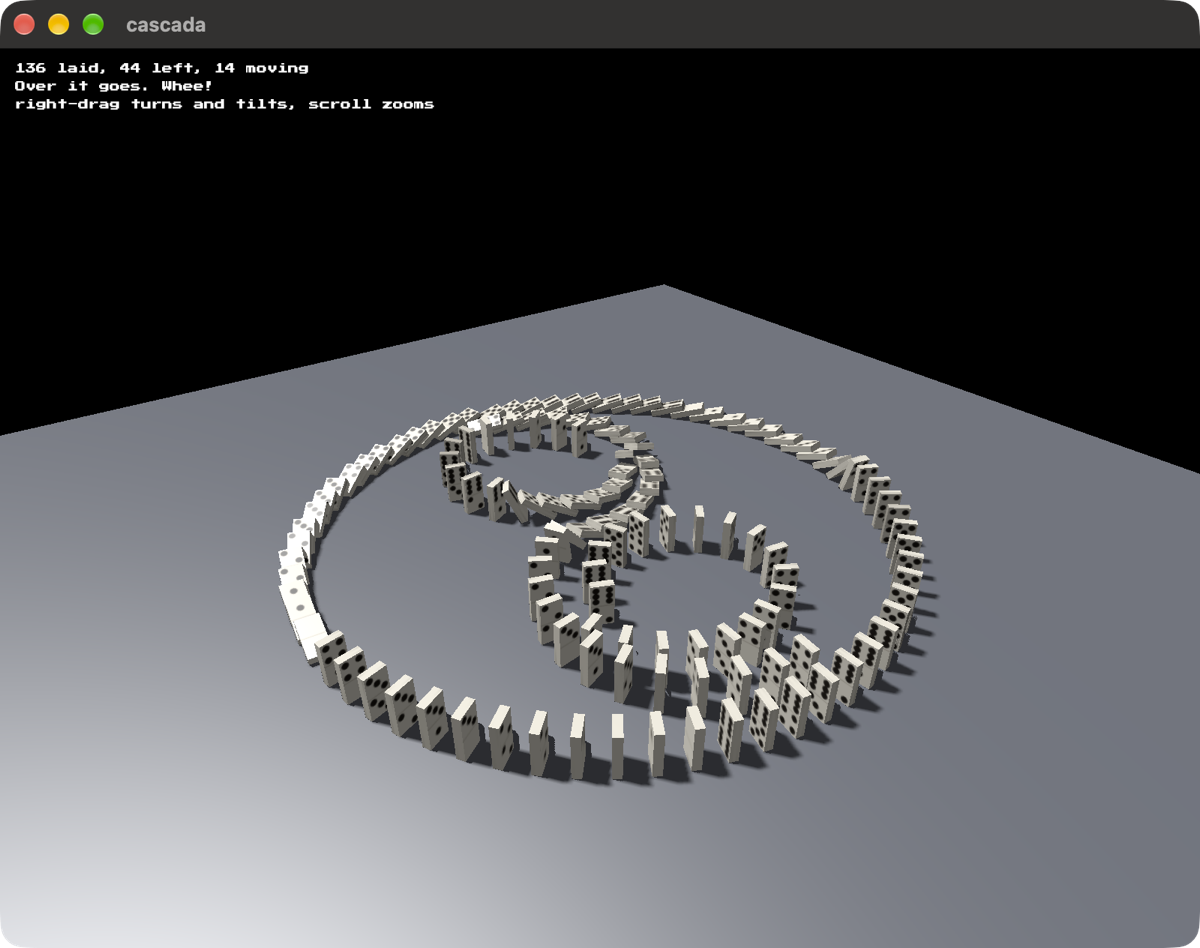Minimize the cascada window

pos(59,25)
